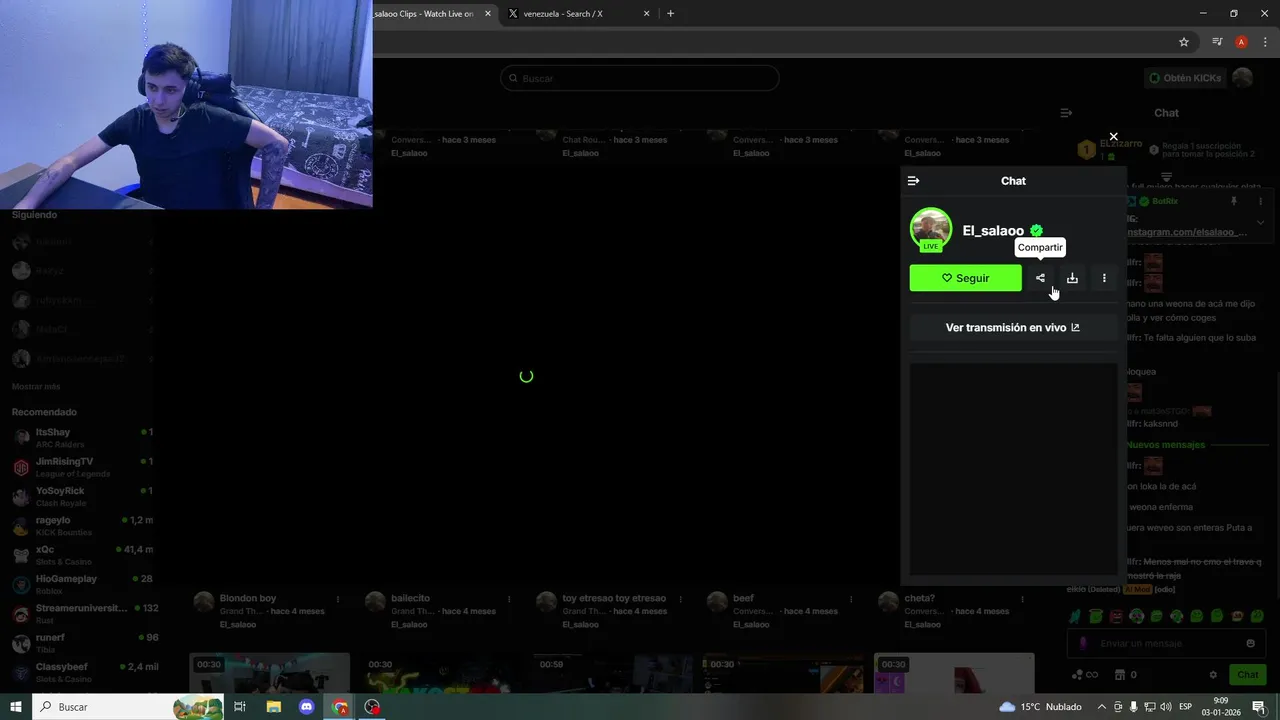Open Chrome media control icon
1280x720 pixels.
pos(1217,42)
